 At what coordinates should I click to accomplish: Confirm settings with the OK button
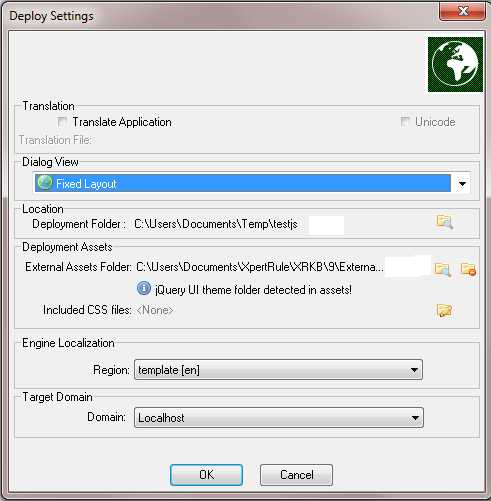click(x=206, y=475)
